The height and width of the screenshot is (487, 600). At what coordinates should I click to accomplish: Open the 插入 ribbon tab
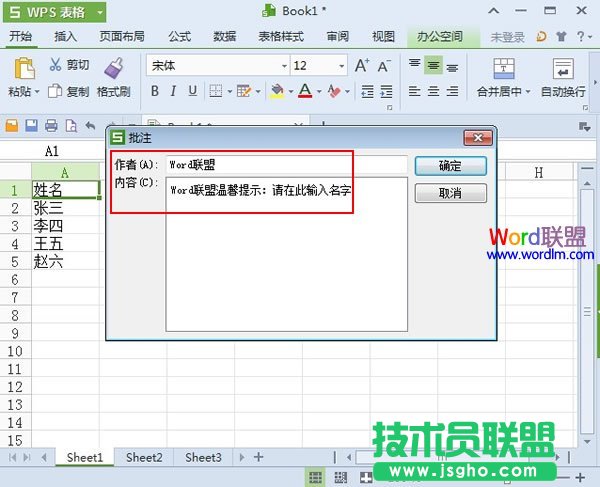(x=65, y=37)
